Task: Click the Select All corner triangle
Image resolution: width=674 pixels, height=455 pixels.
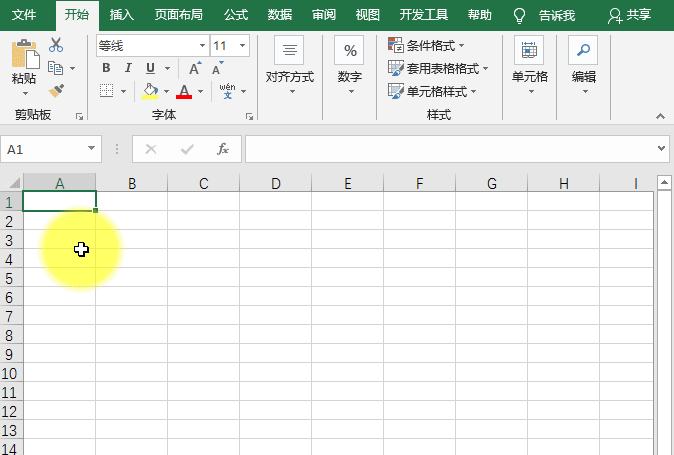Action: pyautogui.click(x=13, y=183)
